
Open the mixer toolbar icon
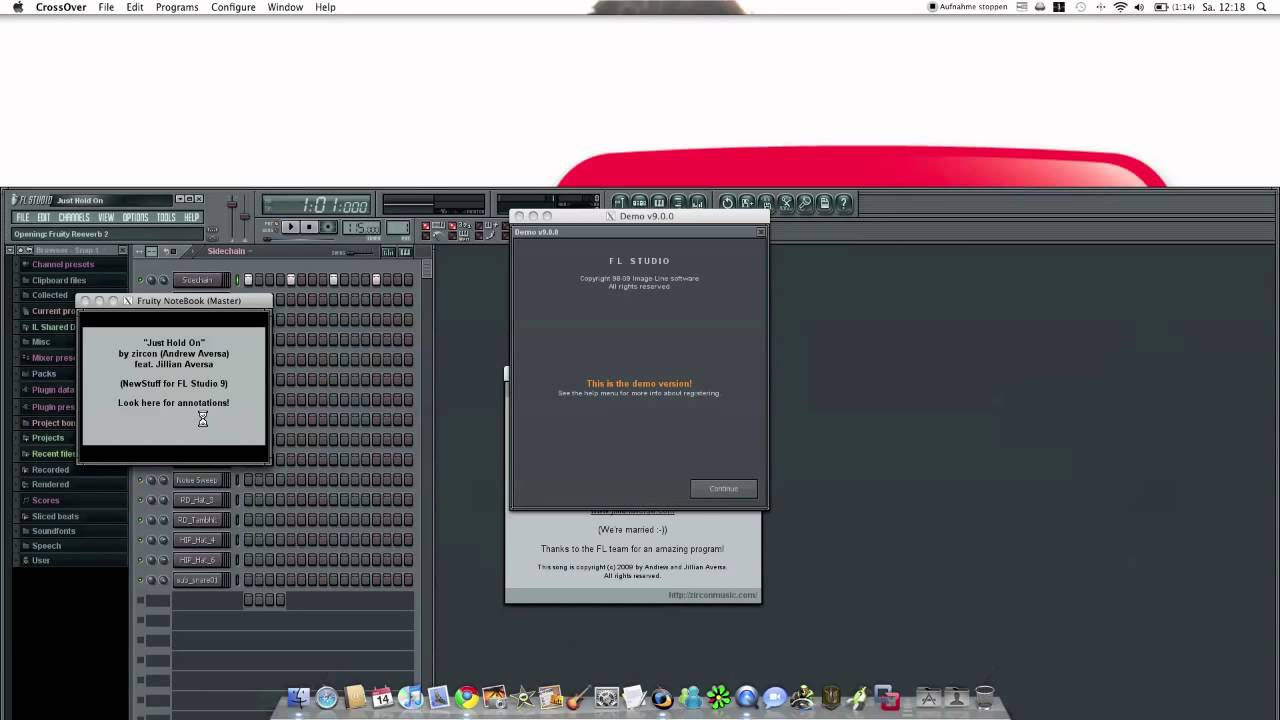(697, 203)
